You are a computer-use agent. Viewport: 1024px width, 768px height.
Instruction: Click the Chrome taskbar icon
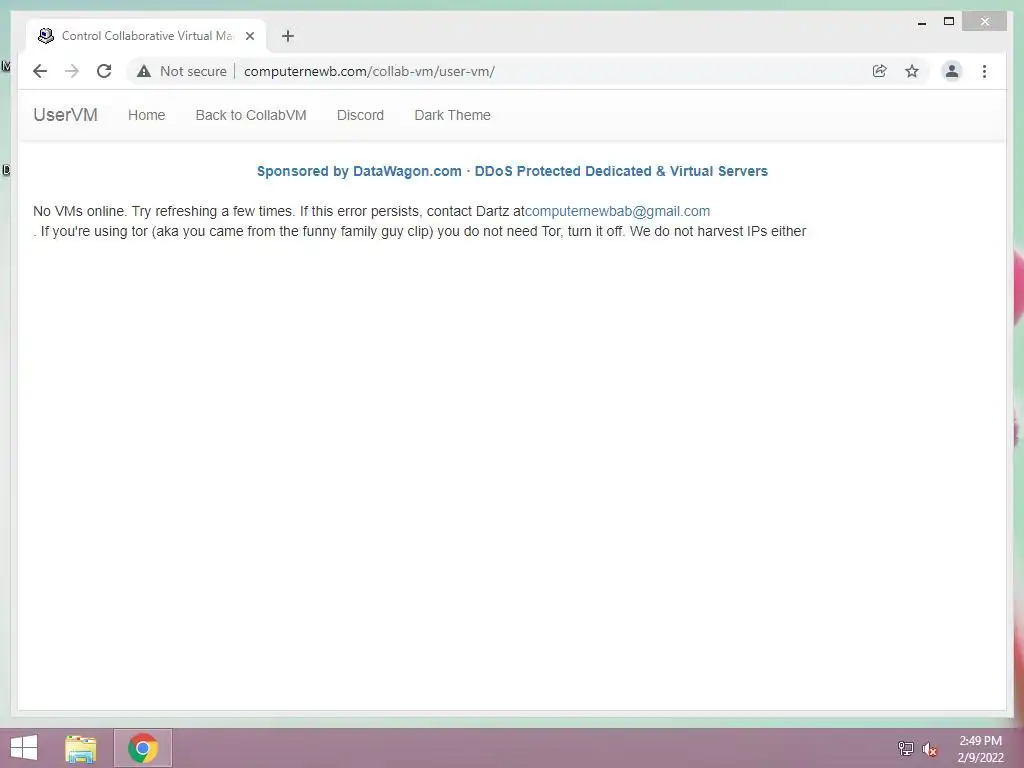(x=143, y=748)
